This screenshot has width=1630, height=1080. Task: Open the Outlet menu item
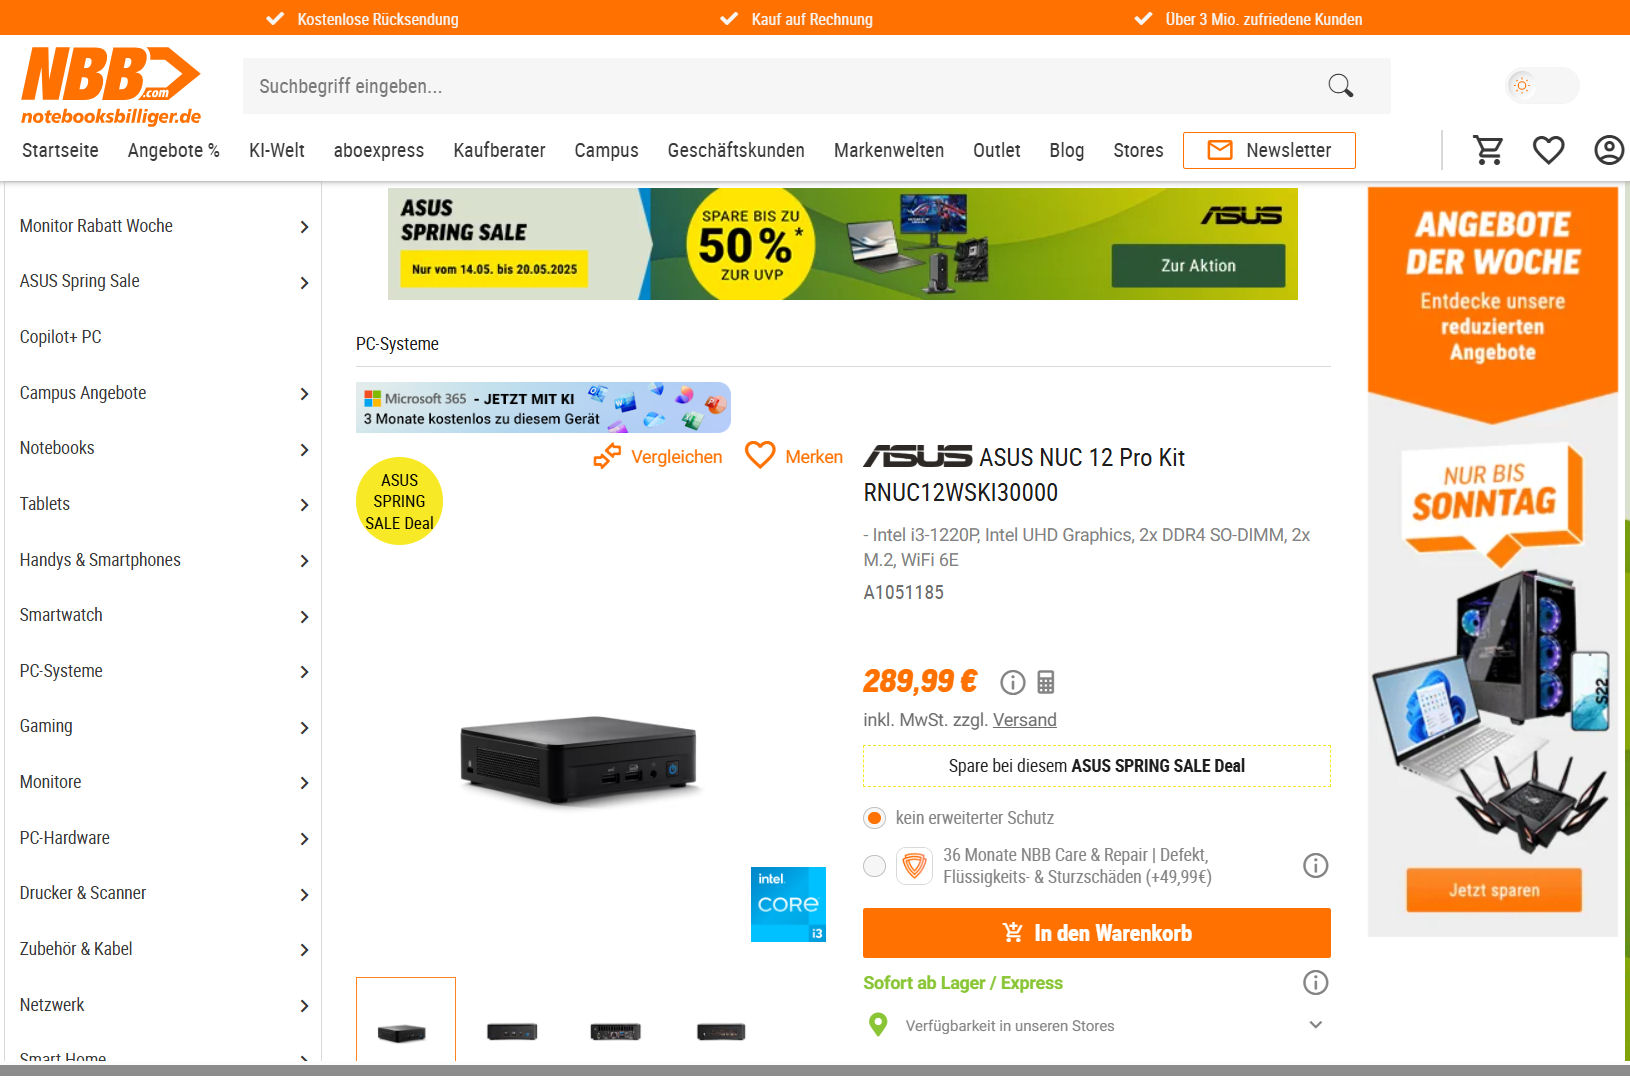996,150
